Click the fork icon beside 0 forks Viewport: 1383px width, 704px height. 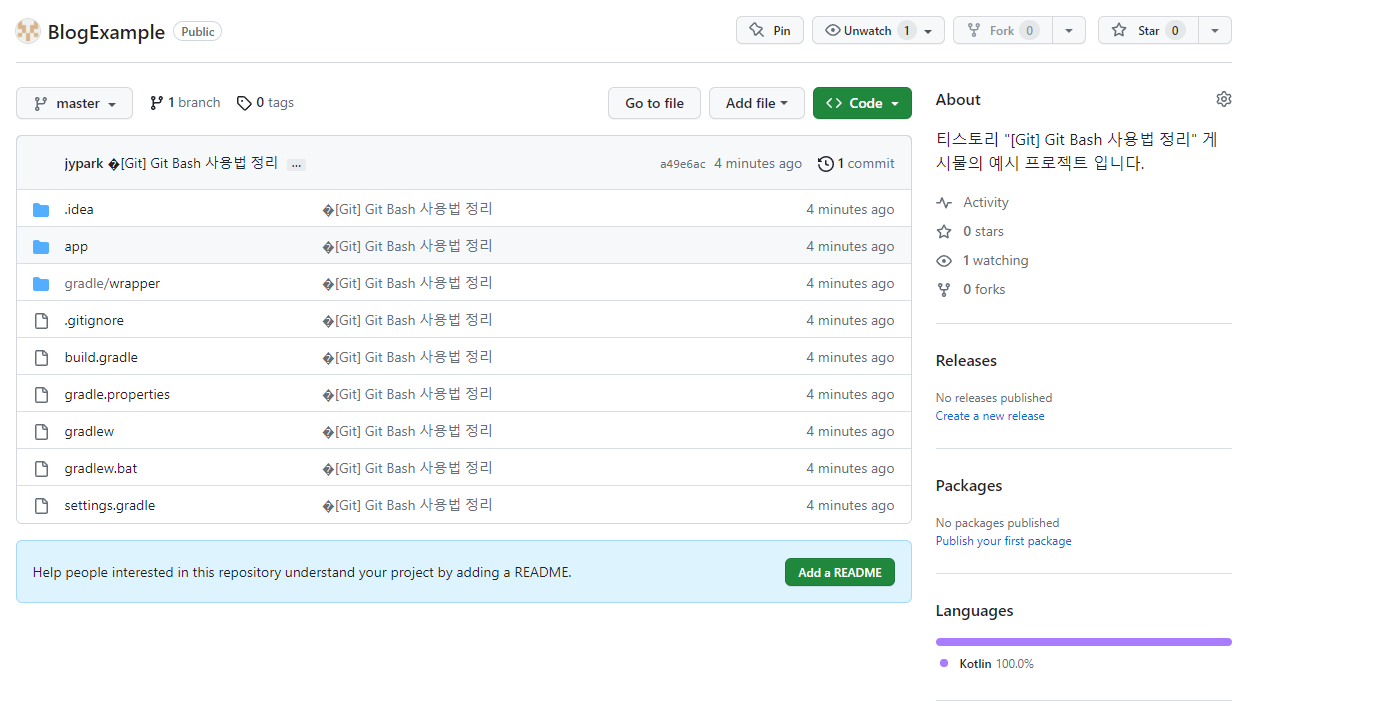(944, 290)
